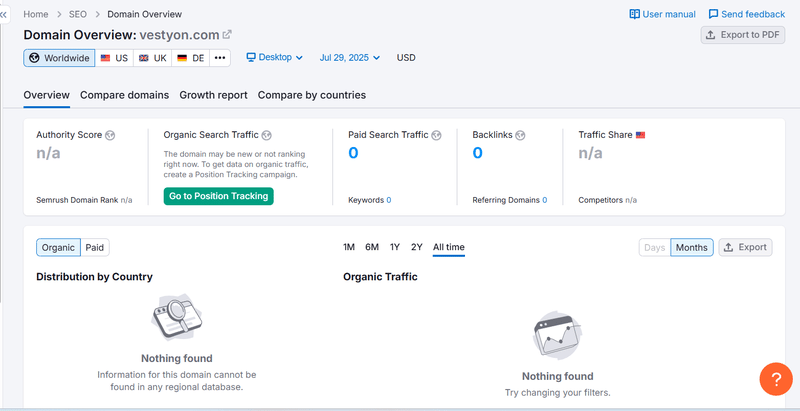800x411 pixels.
Task: Select the Worldwide database
Action: (x=59, y=58)
